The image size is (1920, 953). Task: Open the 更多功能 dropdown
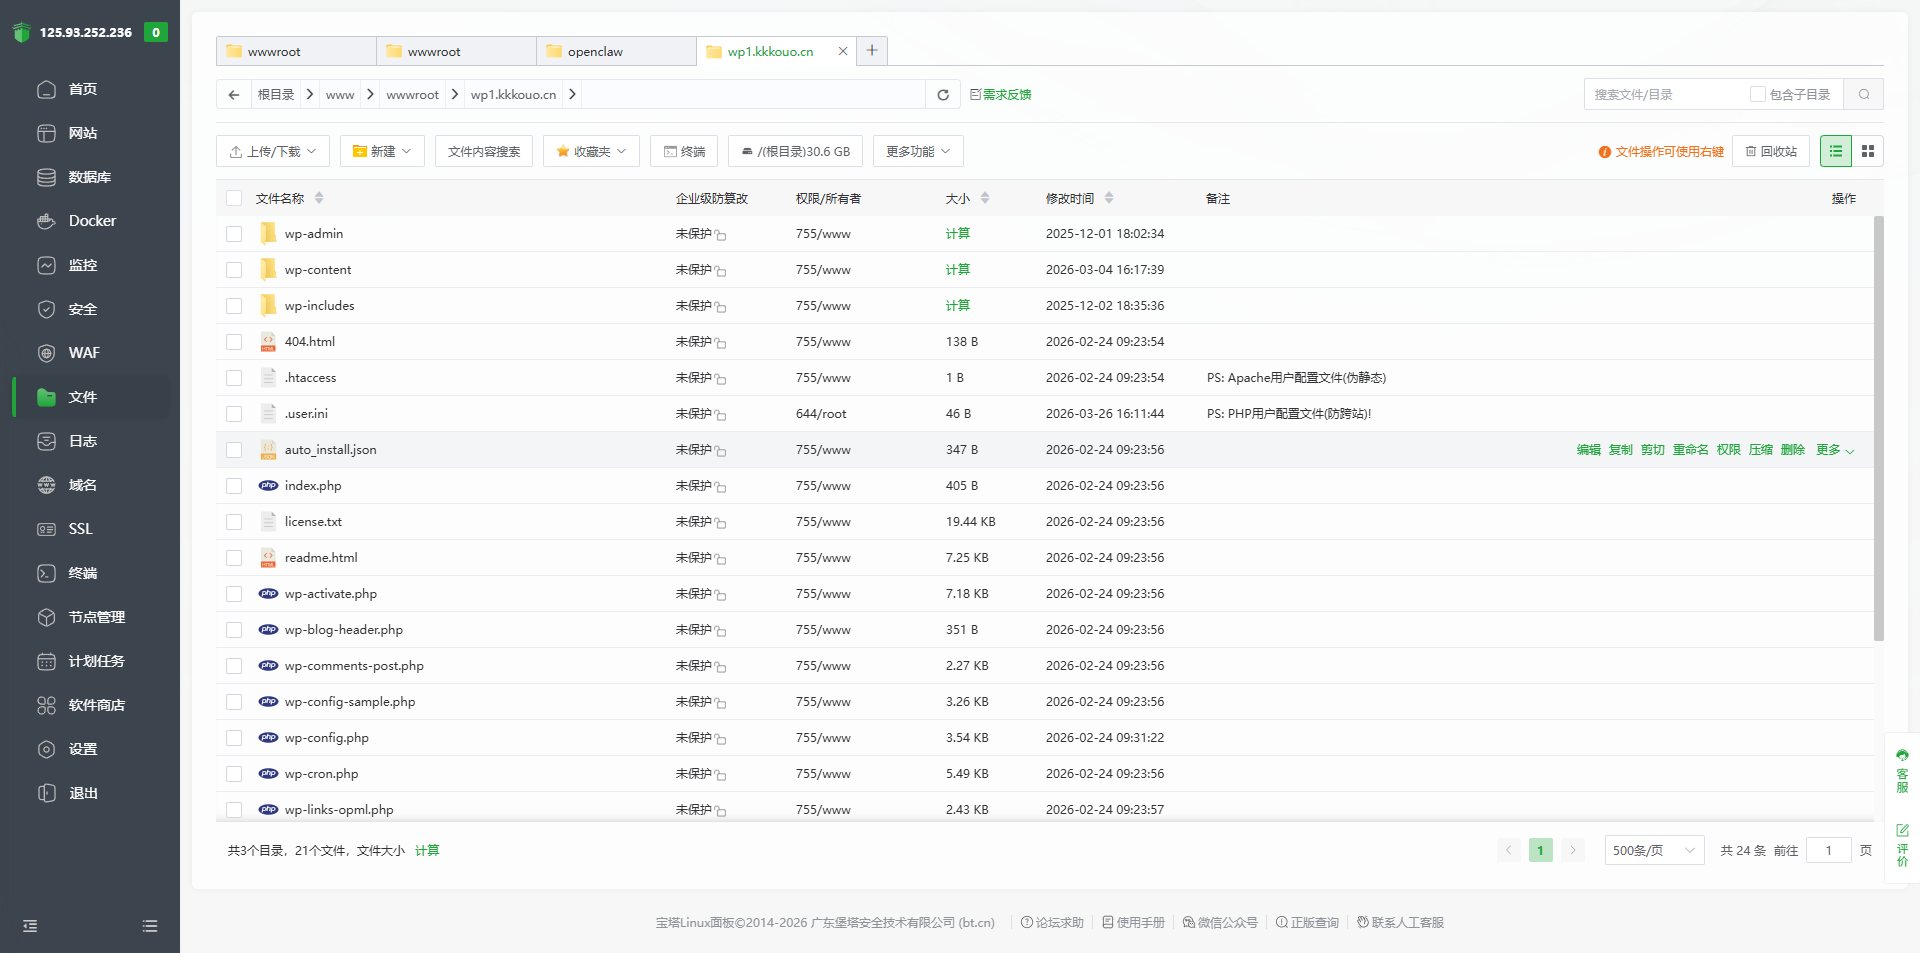pyautogui.click(x=917, y=152)
